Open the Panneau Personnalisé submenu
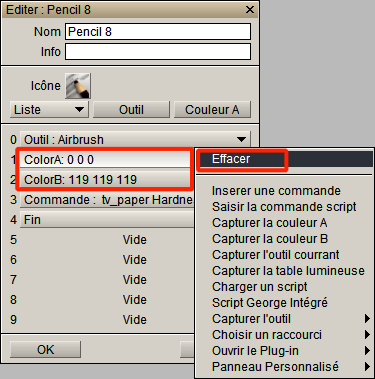 pyautogui.click(x=285, y=367)
